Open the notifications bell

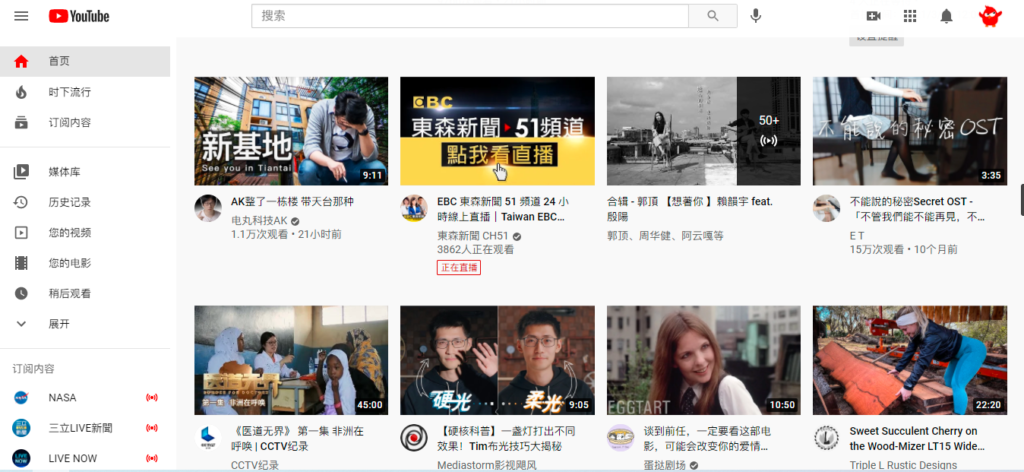point(946,16)
